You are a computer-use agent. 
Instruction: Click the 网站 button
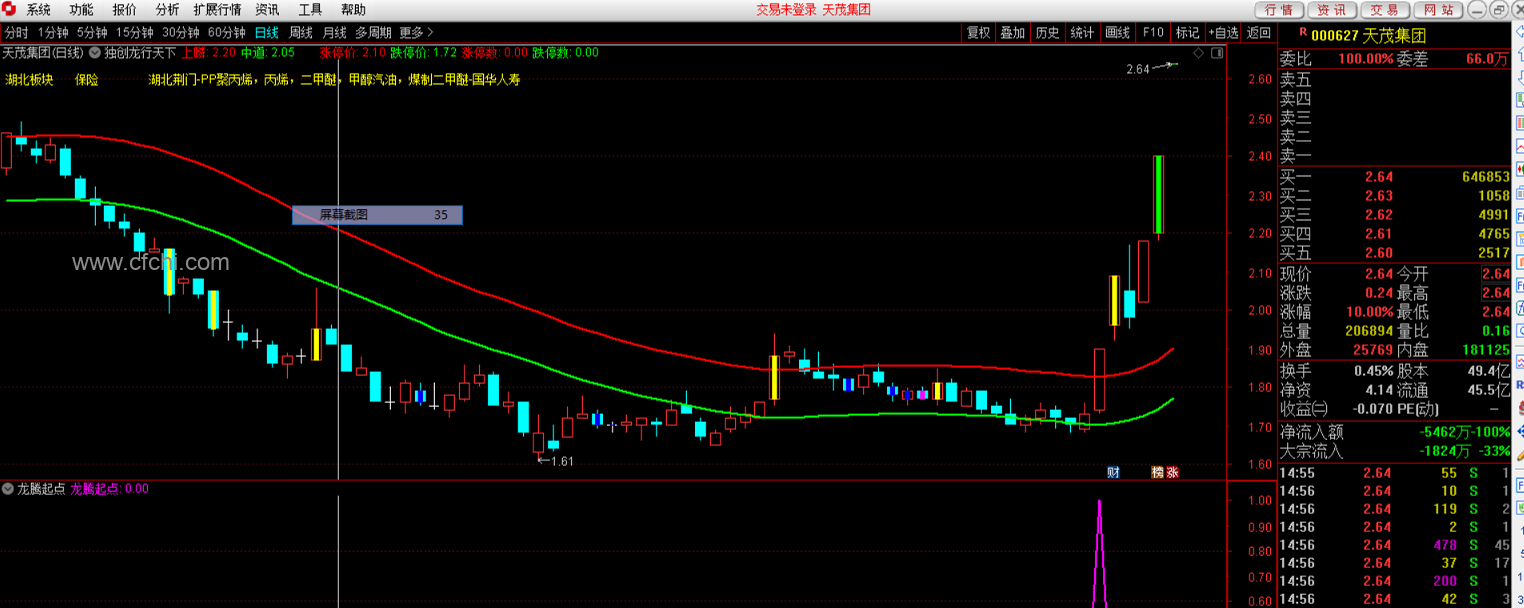[1438, 10]
